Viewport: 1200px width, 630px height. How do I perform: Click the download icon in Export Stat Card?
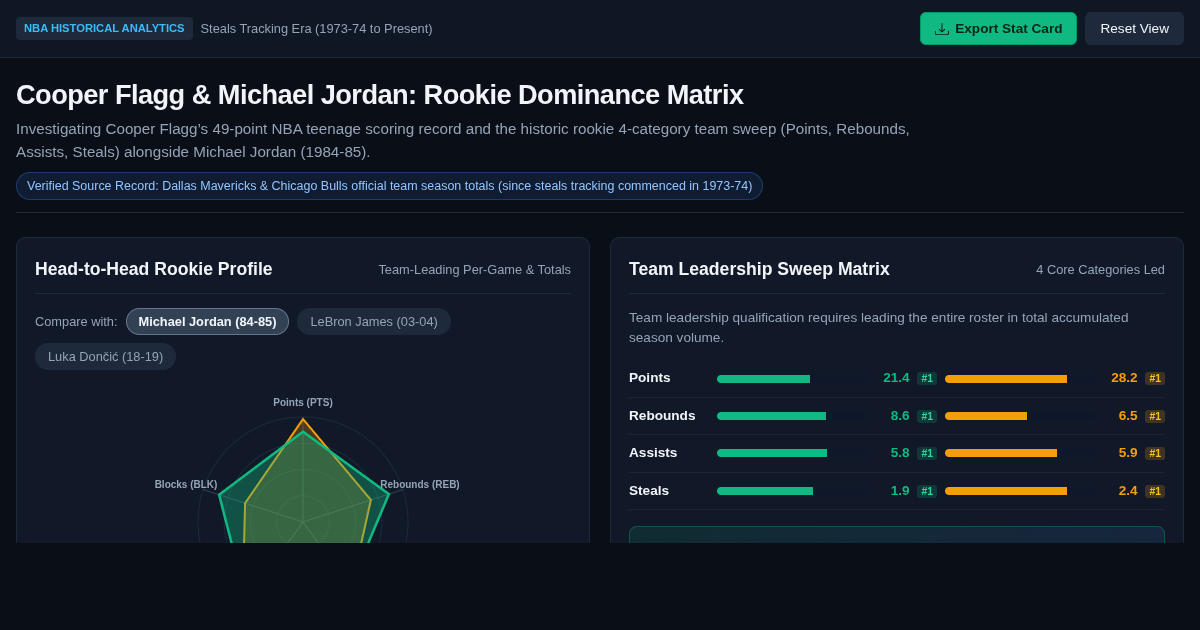tap(942, 29)
